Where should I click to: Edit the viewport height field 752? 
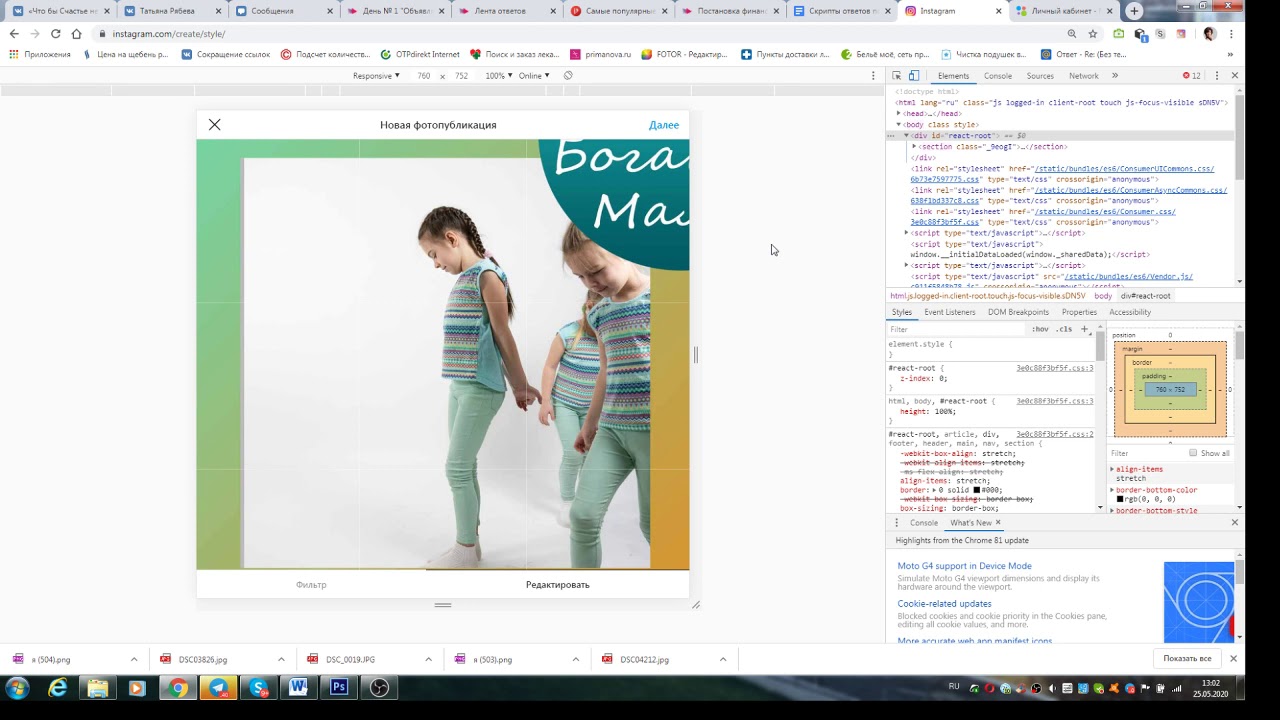pyautogui.click(x=461, y=76)
